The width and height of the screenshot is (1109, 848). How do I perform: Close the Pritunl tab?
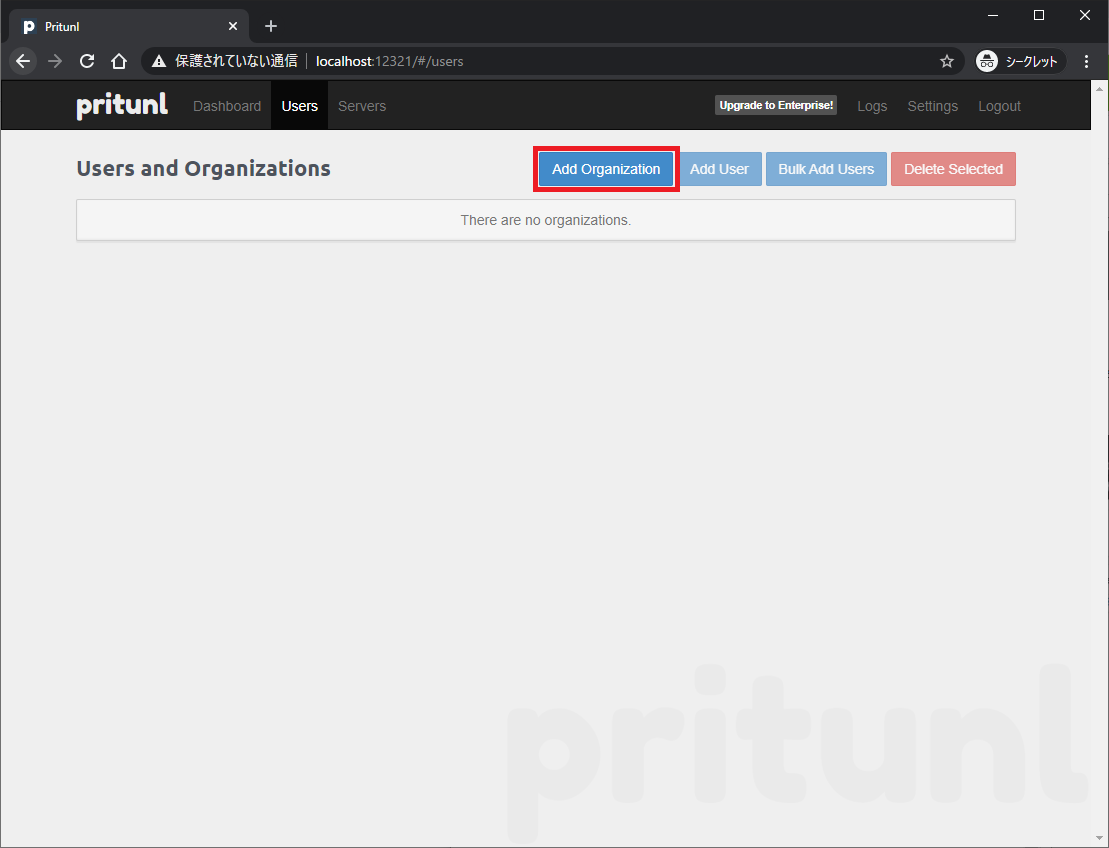point(233,26)
